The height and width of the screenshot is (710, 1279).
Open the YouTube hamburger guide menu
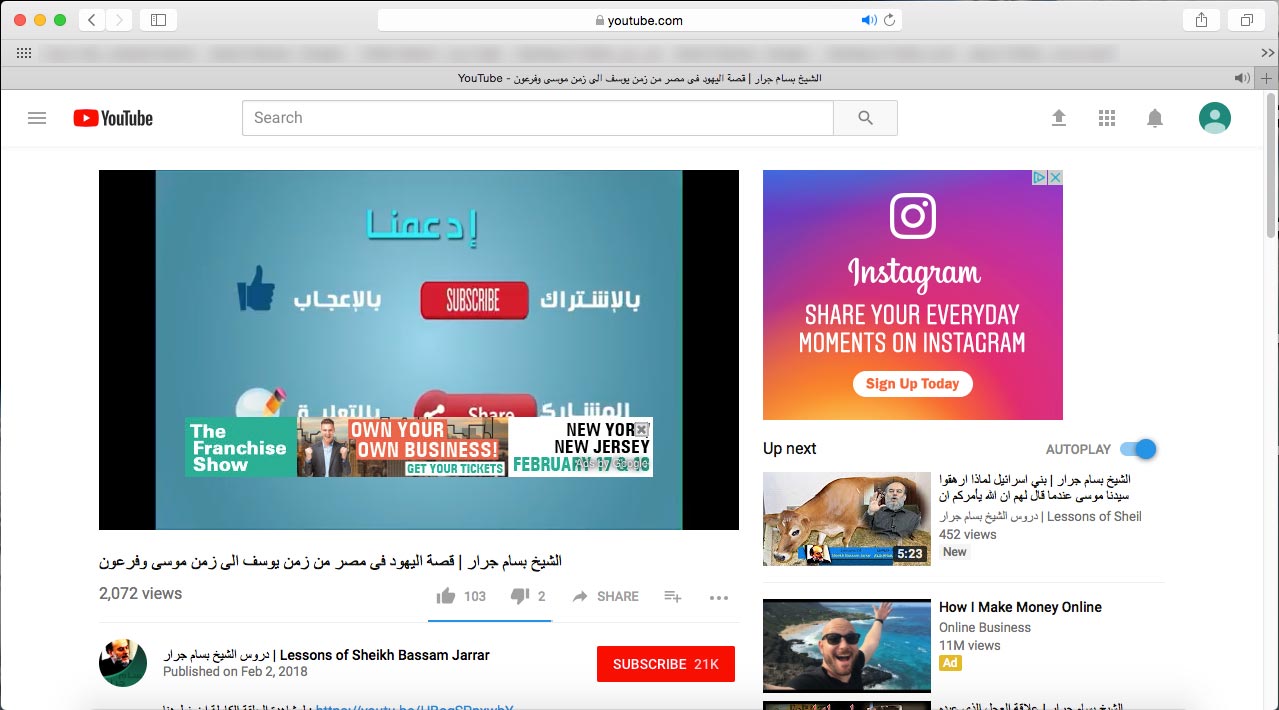point(37,118)
